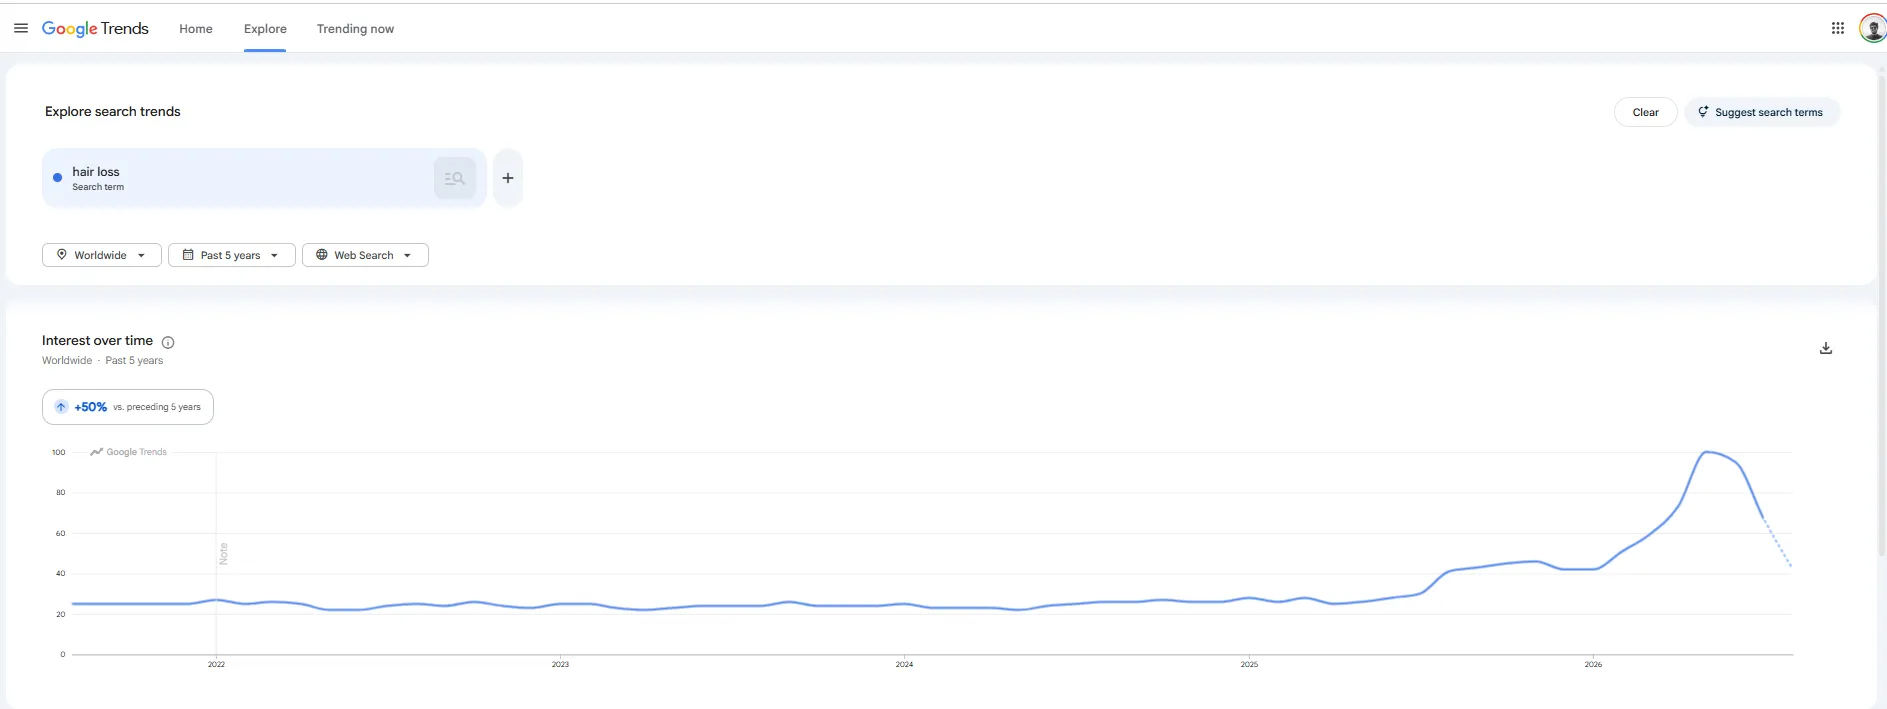Click the location pin icon in Worldwide filter
Image resolution: width=1887 pixels, height=709 pixels.
(62, 255)
